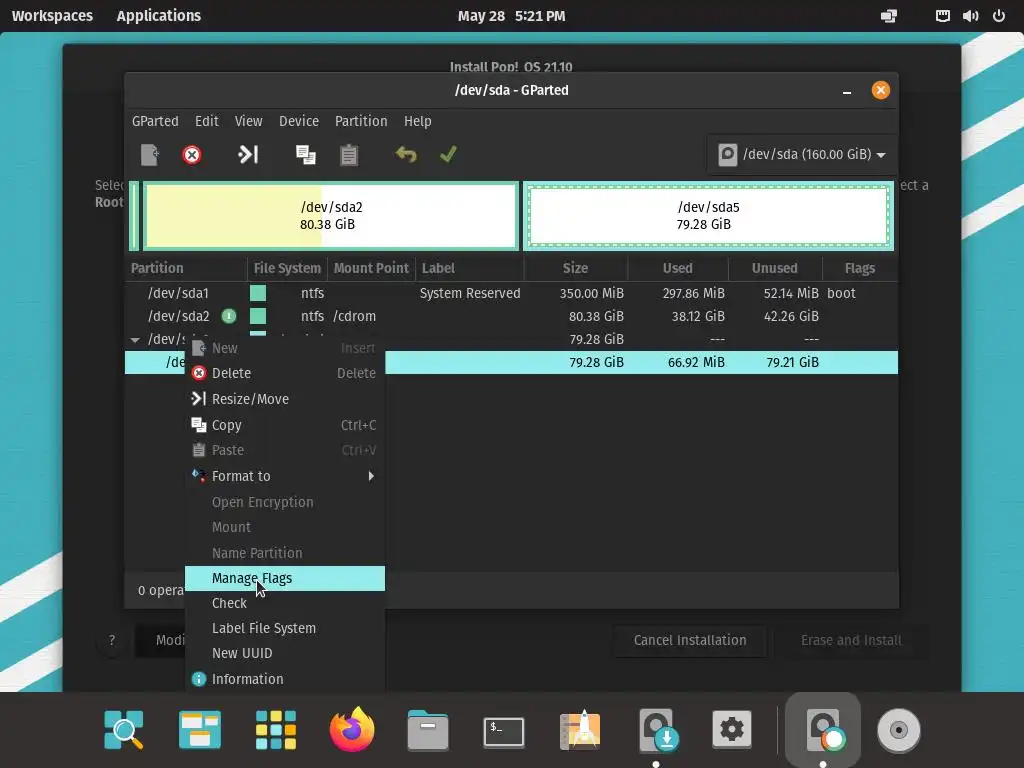
Task: Open the Files folder icon in the dock
Action: pyautogui.click(x=428, y=729)
